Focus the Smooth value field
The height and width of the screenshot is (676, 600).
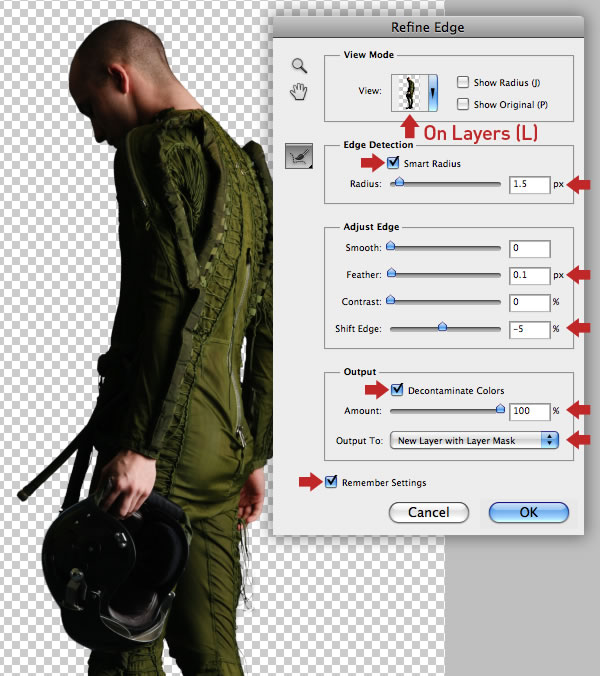point(530,249)
